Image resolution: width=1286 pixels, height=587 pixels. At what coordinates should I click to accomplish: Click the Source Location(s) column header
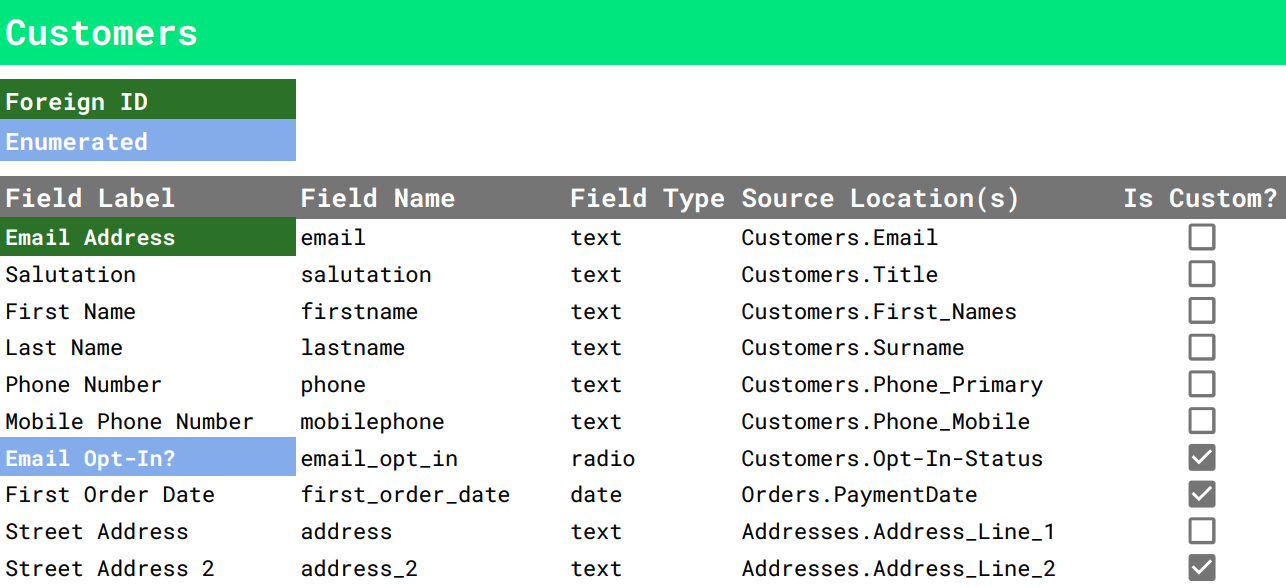coord(880,198)
